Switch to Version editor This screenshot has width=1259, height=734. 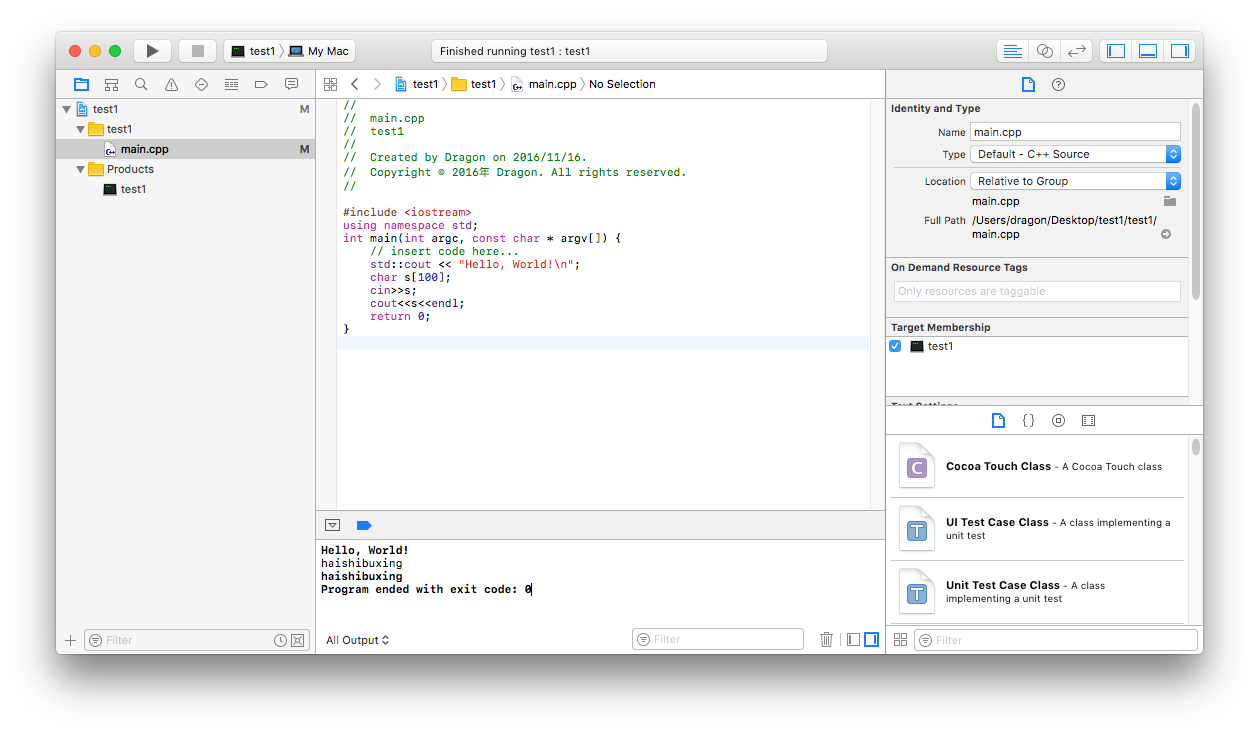click(1076, 51)
